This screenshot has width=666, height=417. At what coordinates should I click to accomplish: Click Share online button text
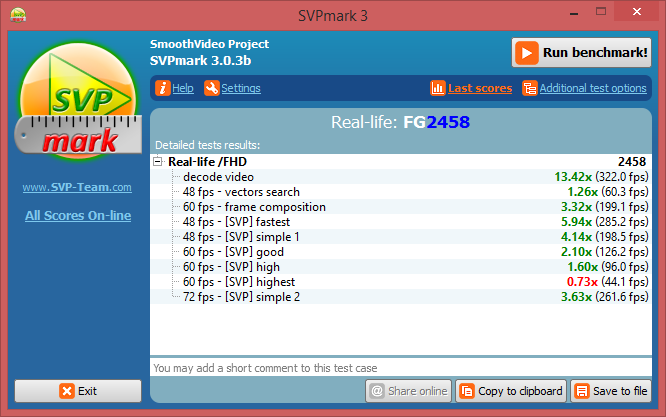(x=418, y=391)
